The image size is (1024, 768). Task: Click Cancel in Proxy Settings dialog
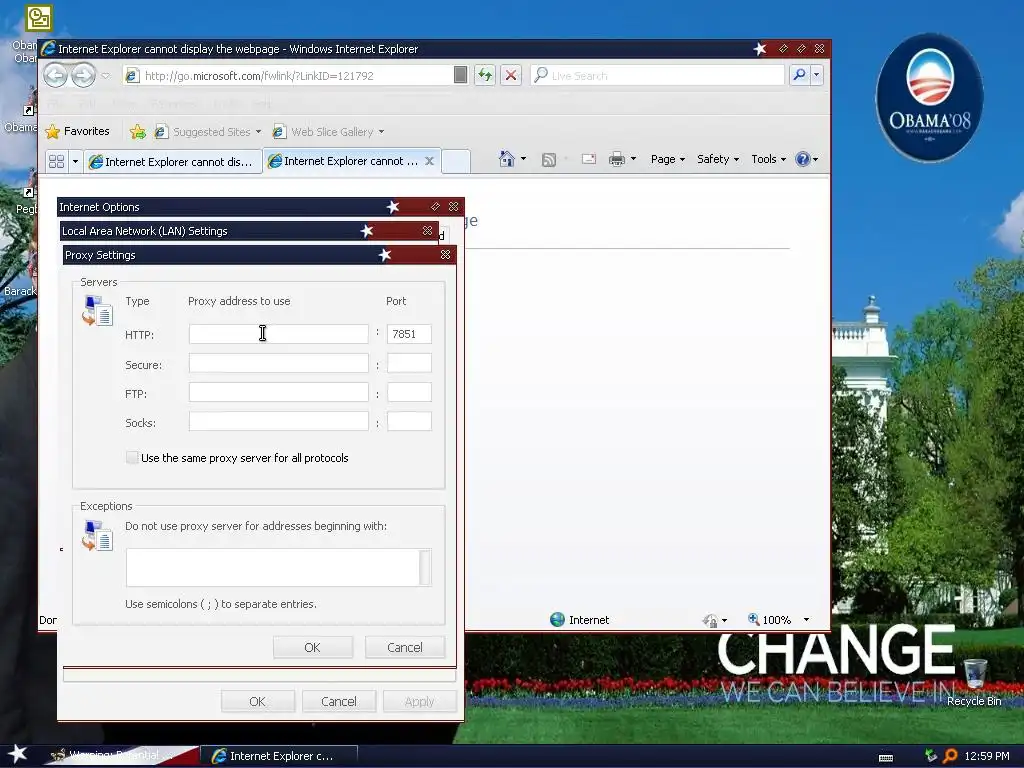[405, 647]
